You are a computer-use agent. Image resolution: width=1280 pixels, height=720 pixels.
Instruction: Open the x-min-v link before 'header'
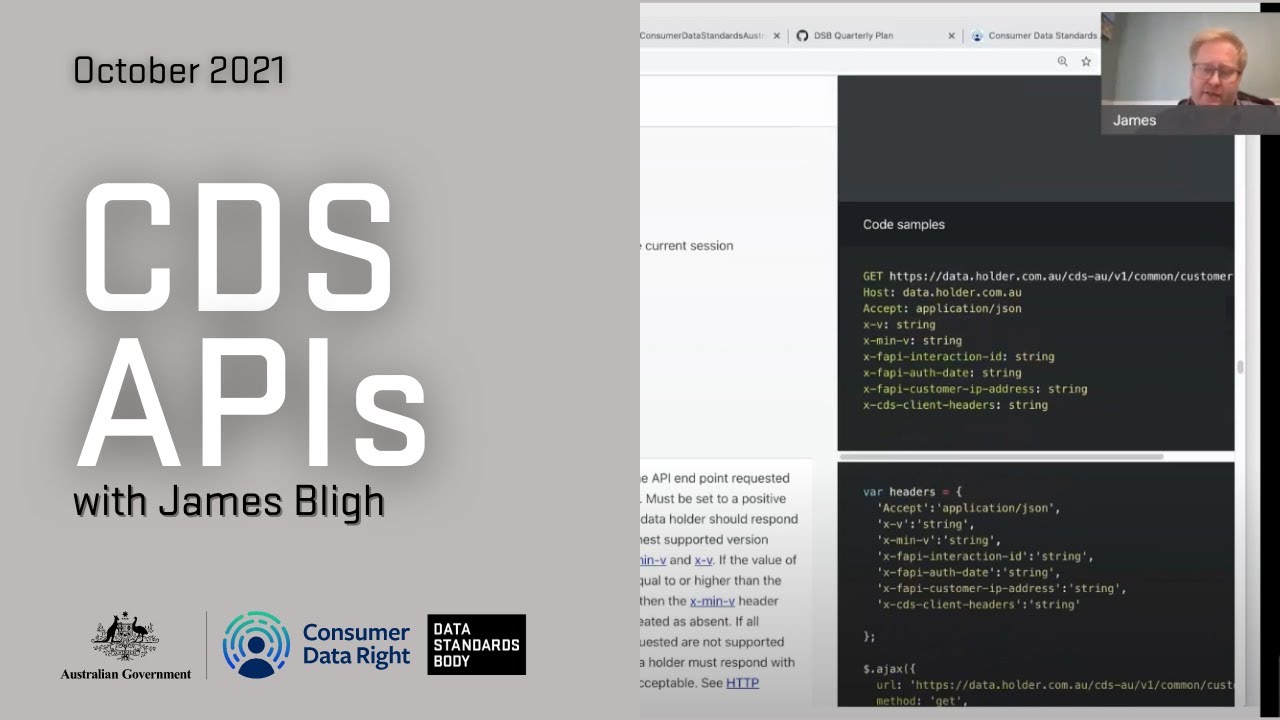pyautogui.click(x=712, y=601)
